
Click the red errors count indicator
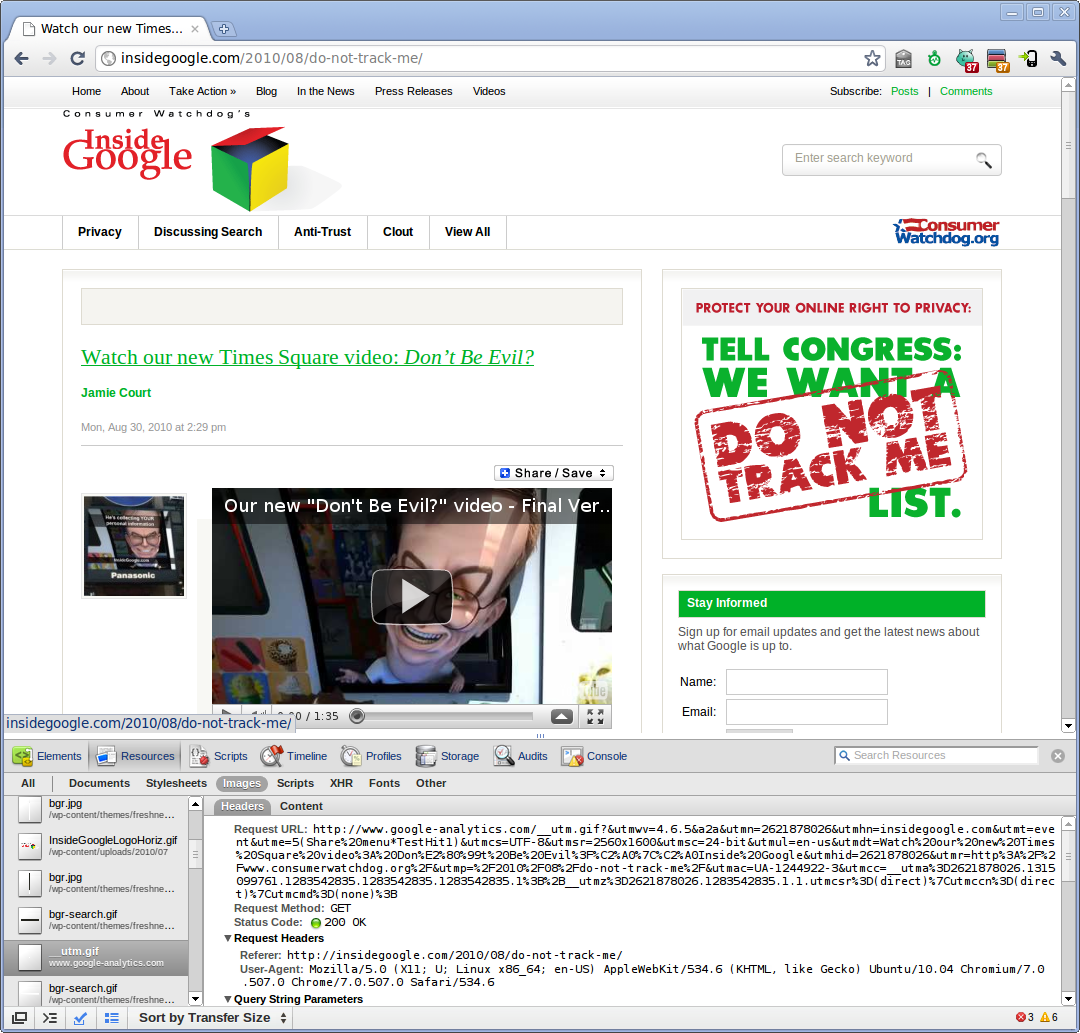(x=1025, y=1017)
